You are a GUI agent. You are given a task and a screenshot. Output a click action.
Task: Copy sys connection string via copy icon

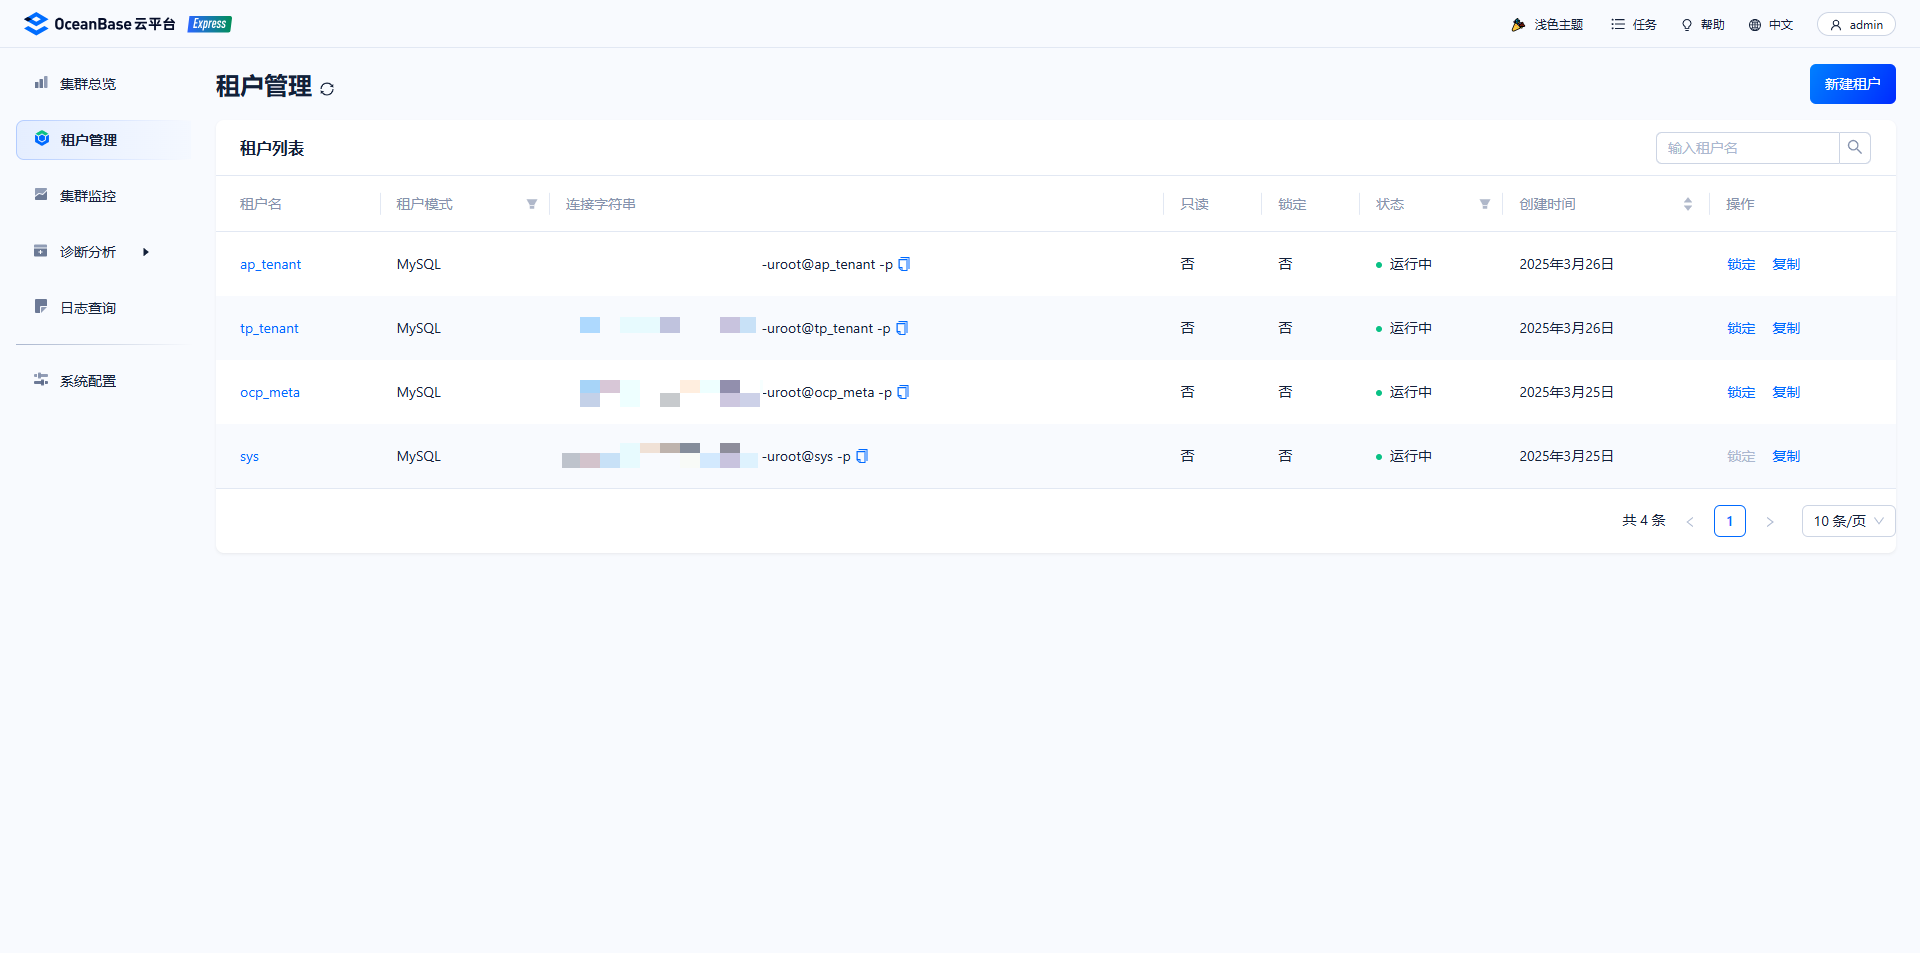pyautogui.click(x=862, y=456)
